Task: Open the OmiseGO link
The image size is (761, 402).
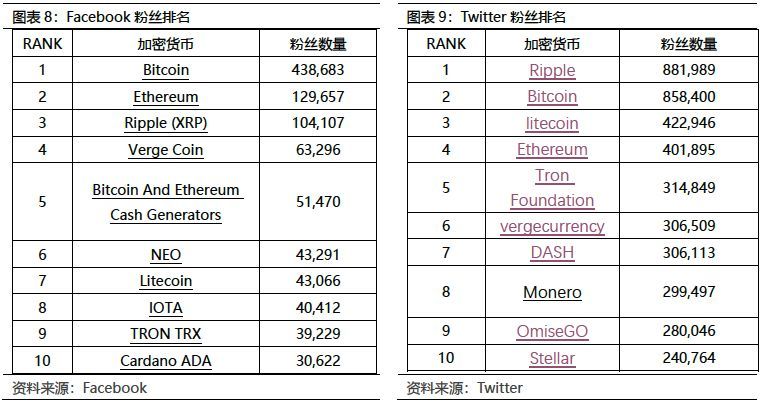Action: tap(552, 332)
